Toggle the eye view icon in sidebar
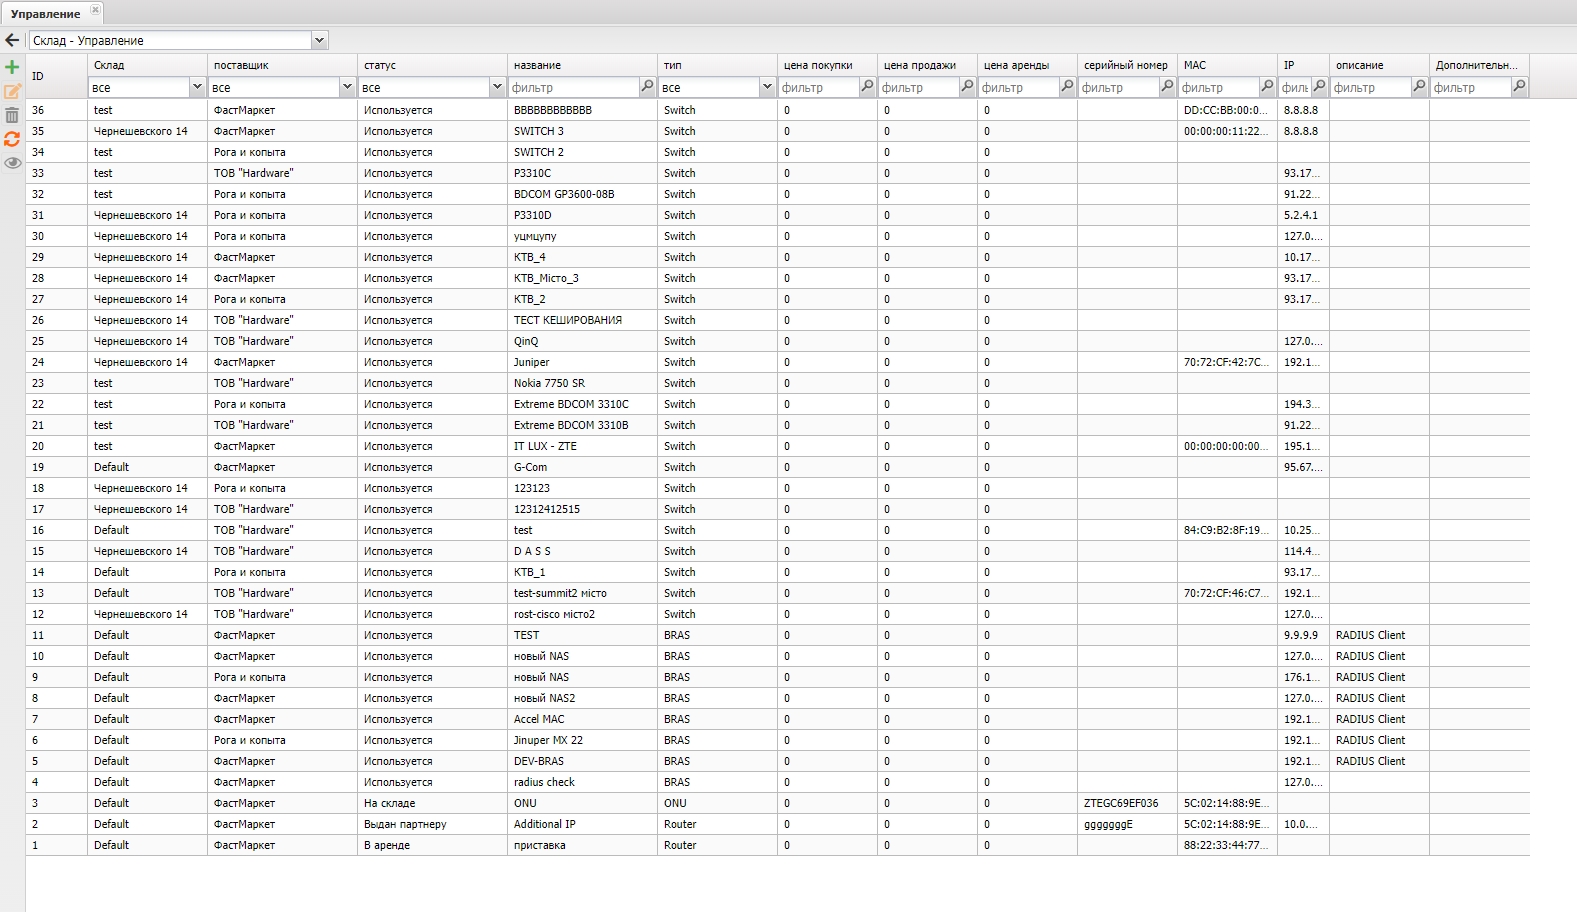Screen dimensions: 1577x912 (x=12, y=163)
